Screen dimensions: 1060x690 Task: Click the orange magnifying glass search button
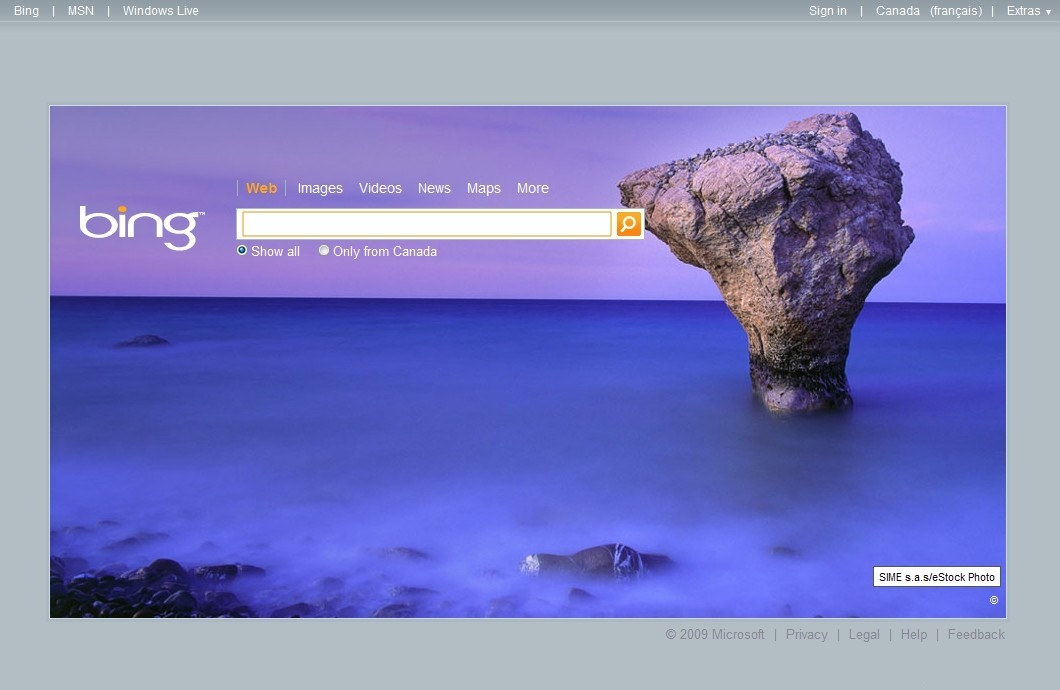point(628,224)
